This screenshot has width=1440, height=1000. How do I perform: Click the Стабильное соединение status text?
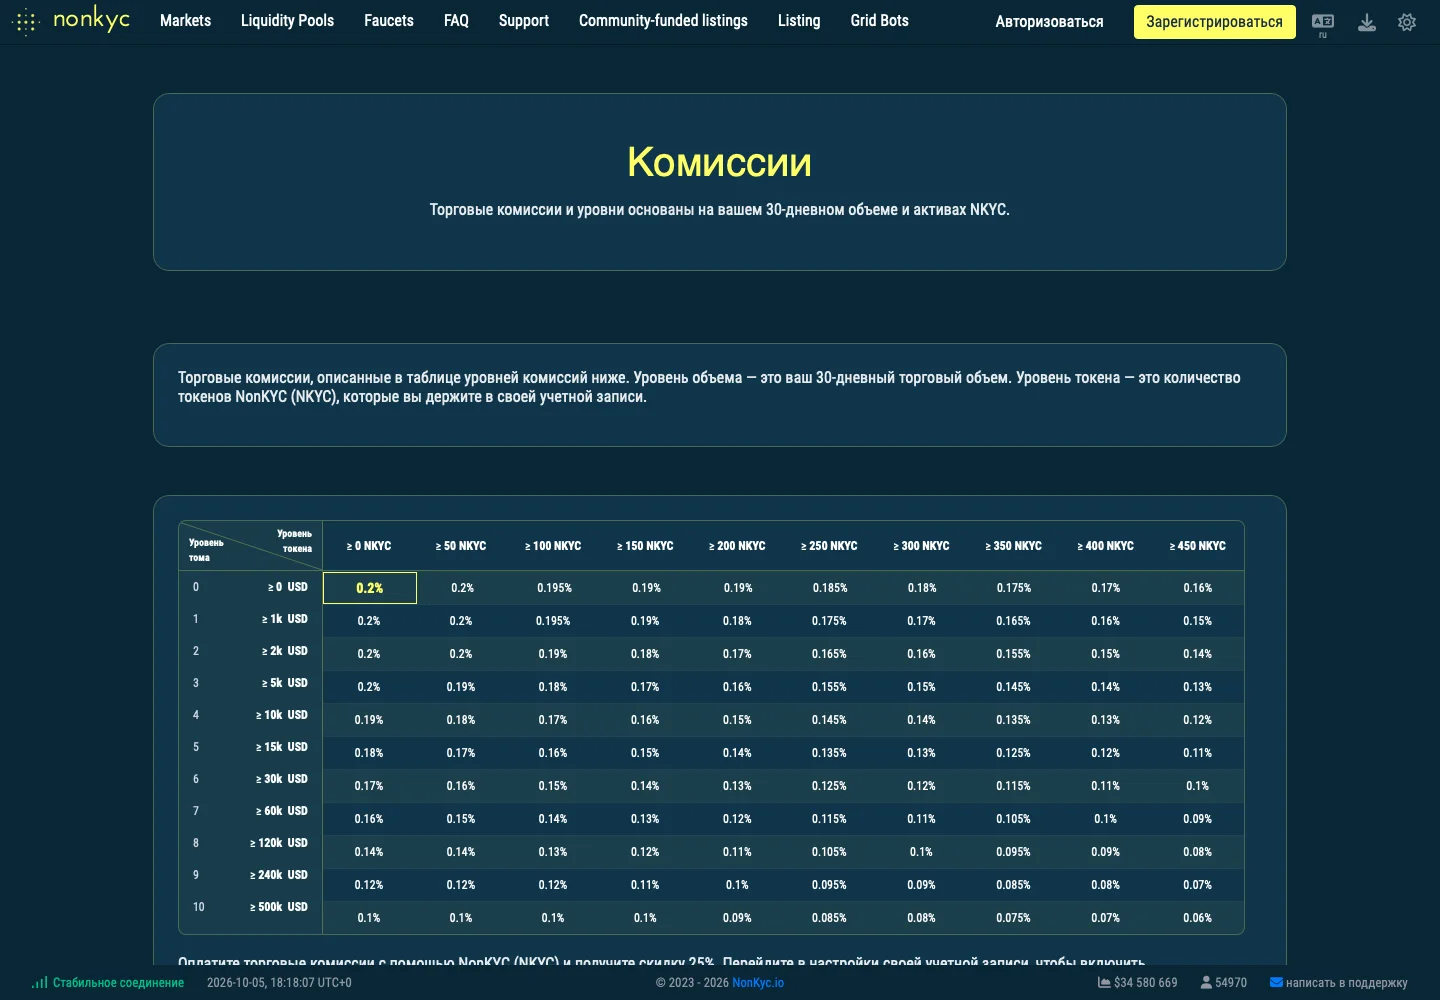pos(118,982)
